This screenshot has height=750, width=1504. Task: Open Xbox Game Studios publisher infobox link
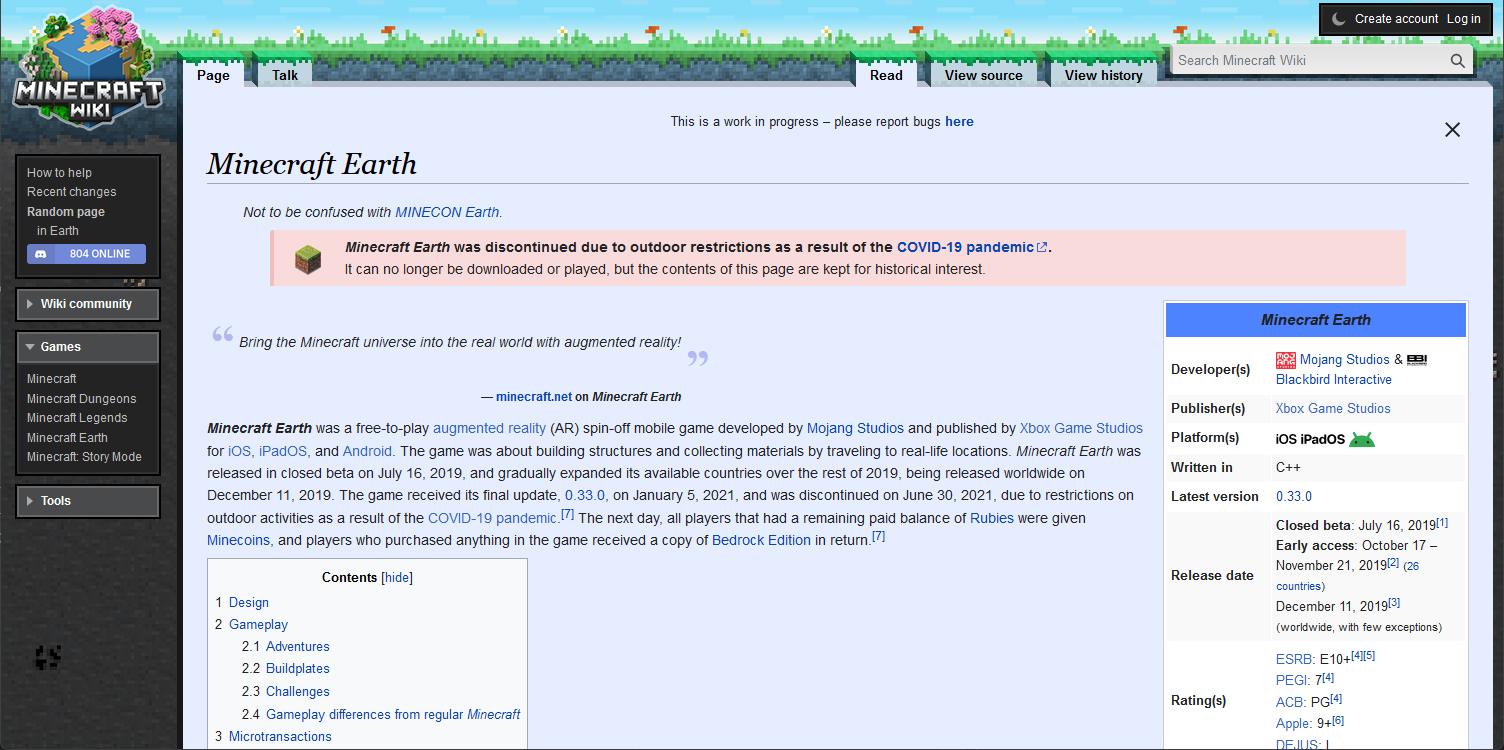click(x=1333, y=409)
